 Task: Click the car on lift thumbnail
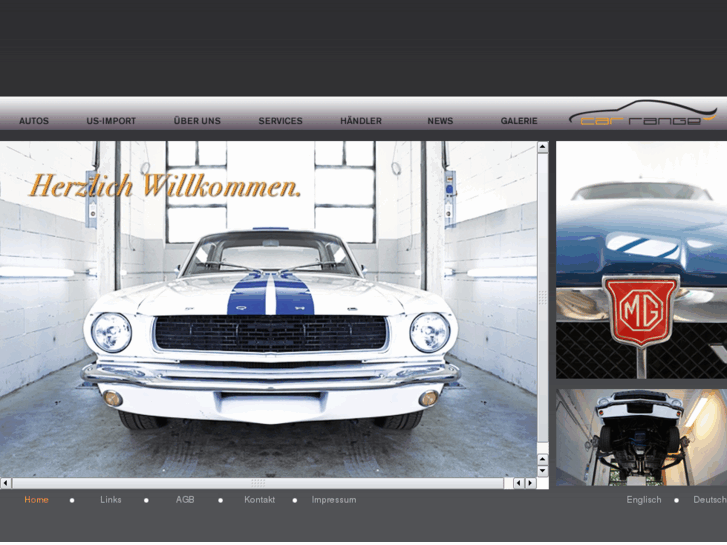tap(641, 437)
